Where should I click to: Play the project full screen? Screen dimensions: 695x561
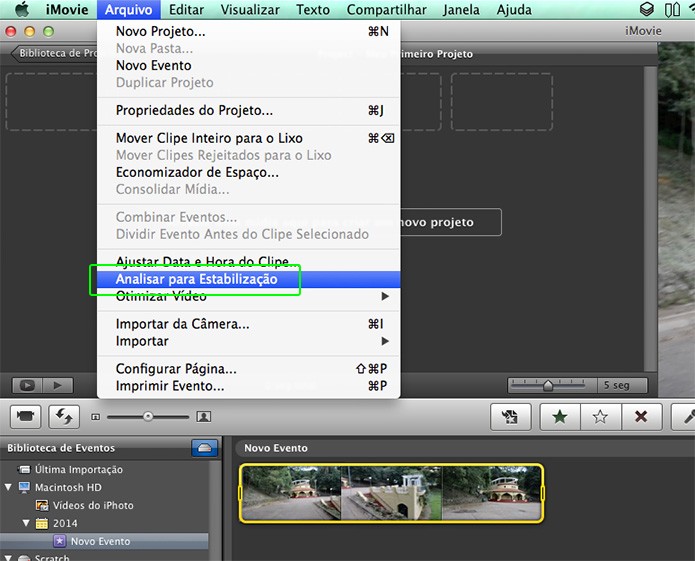click(27, 386)
